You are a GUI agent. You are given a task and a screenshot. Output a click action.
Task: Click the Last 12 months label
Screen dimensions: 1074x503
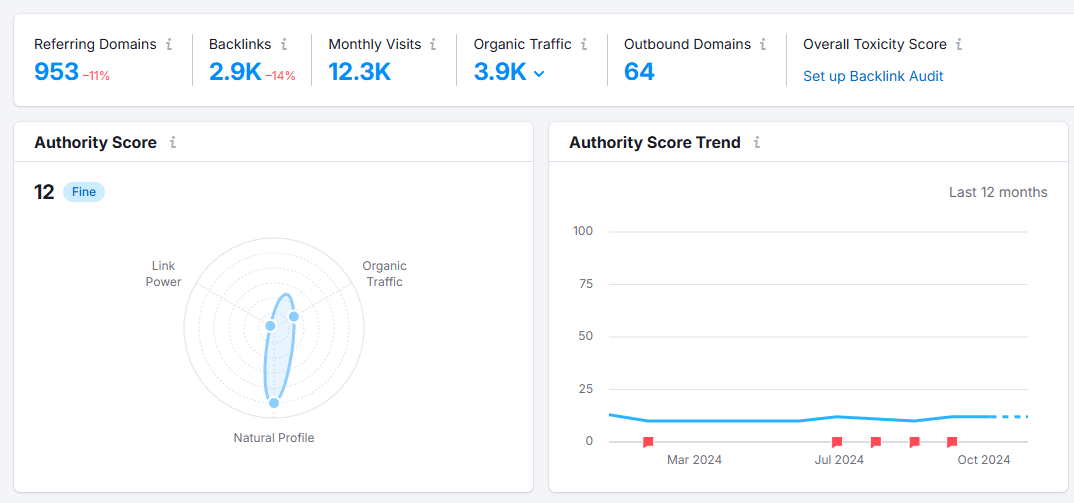point(998,193)
